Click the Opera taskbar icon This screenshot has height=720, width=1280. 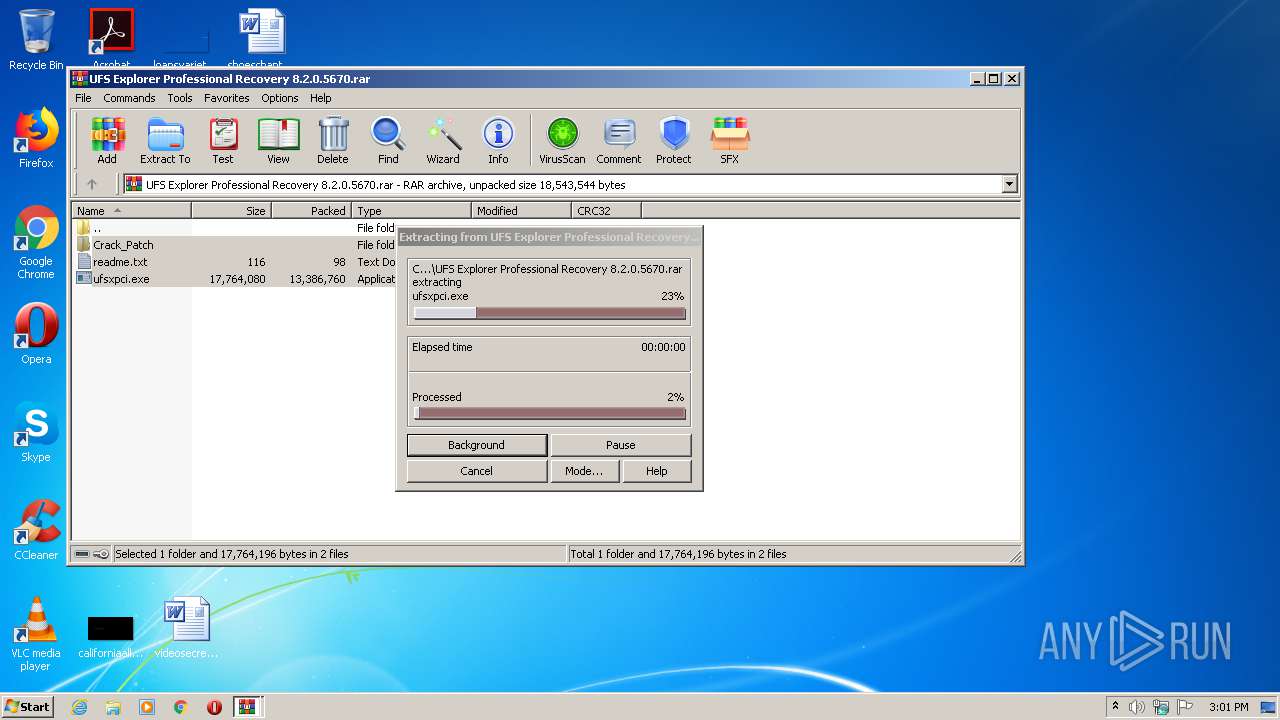click(x=214, y=707)
